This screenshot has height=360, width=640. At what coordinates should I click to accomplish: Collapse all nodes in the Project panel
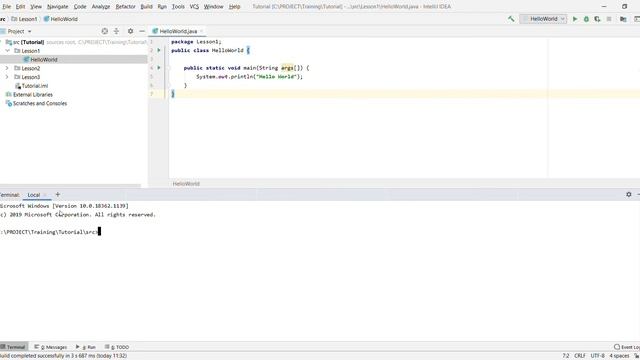point(116,31)
